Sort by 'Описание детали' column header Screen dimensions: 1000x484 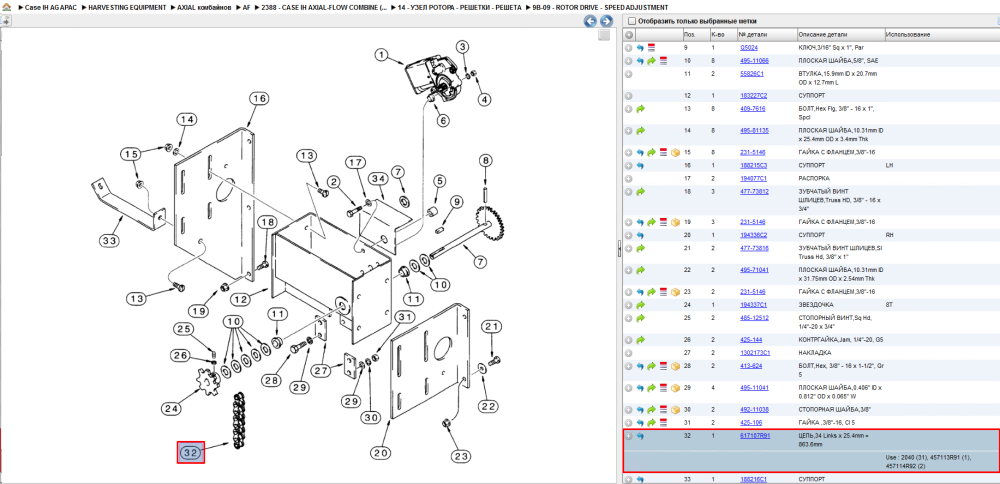pyautogui.click(x=840, y=34)
